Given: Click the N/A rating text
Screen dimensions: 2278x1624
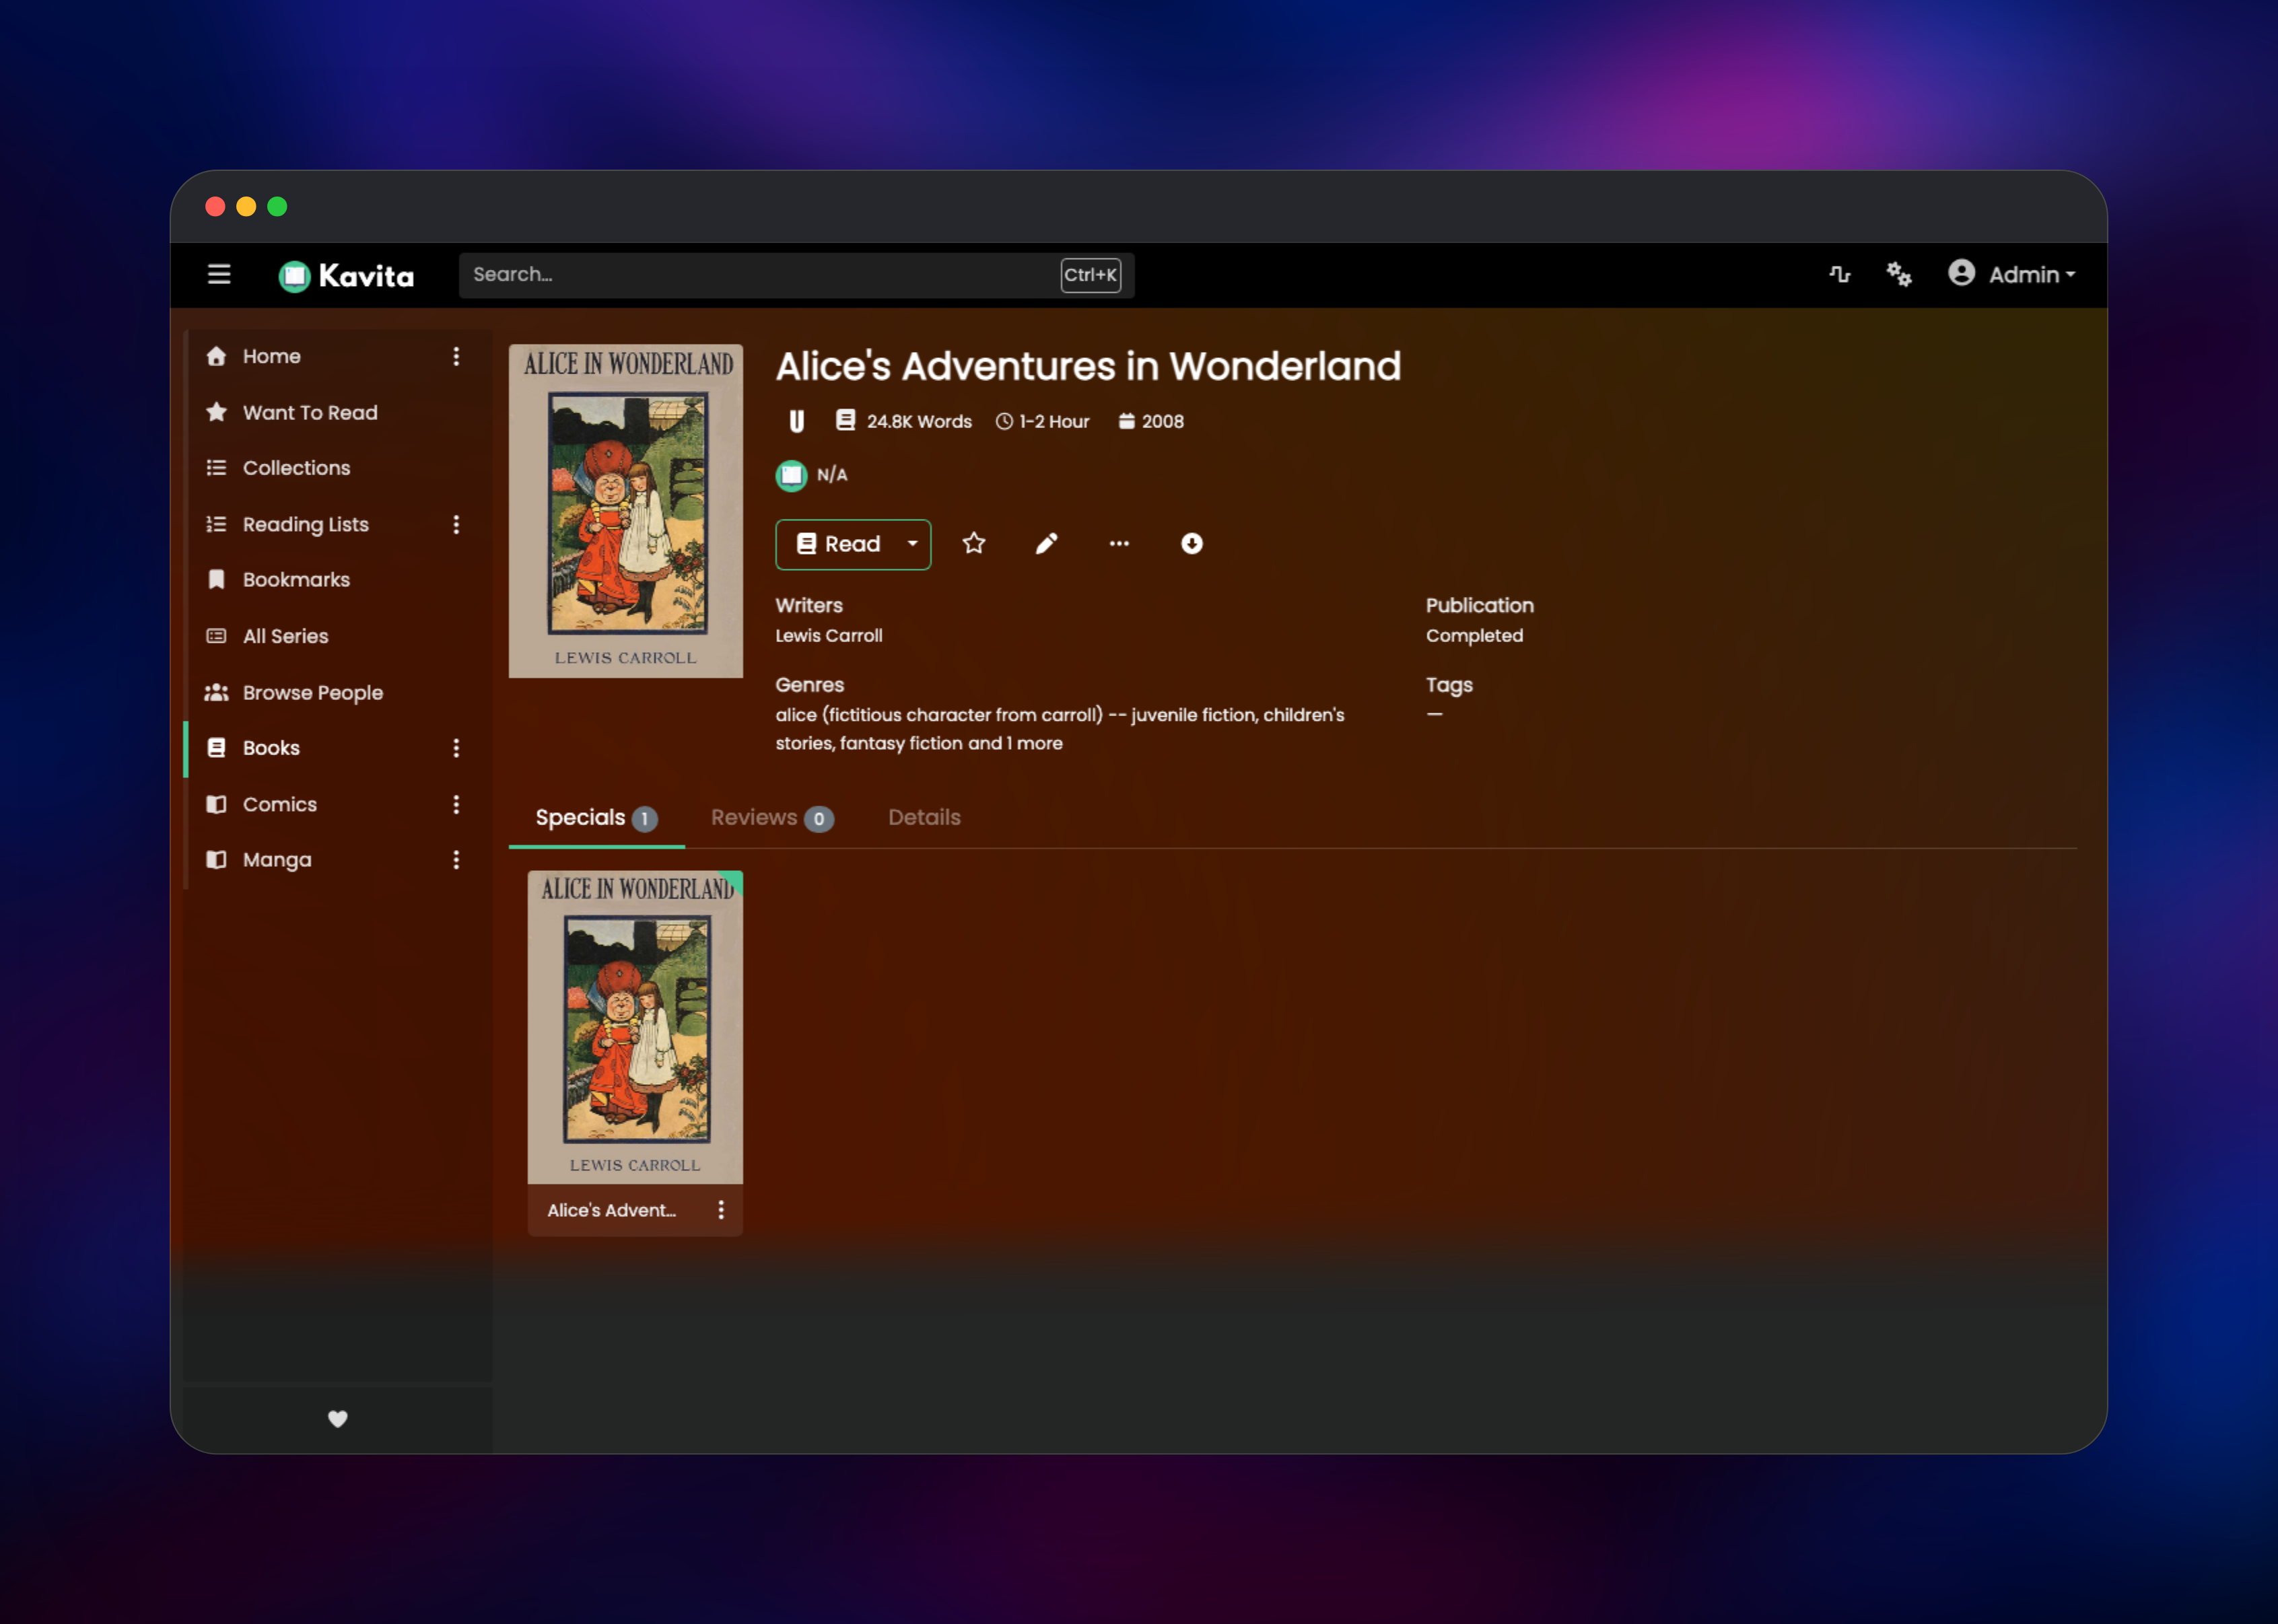Looking at the screenshot, I should coord(832,475).
